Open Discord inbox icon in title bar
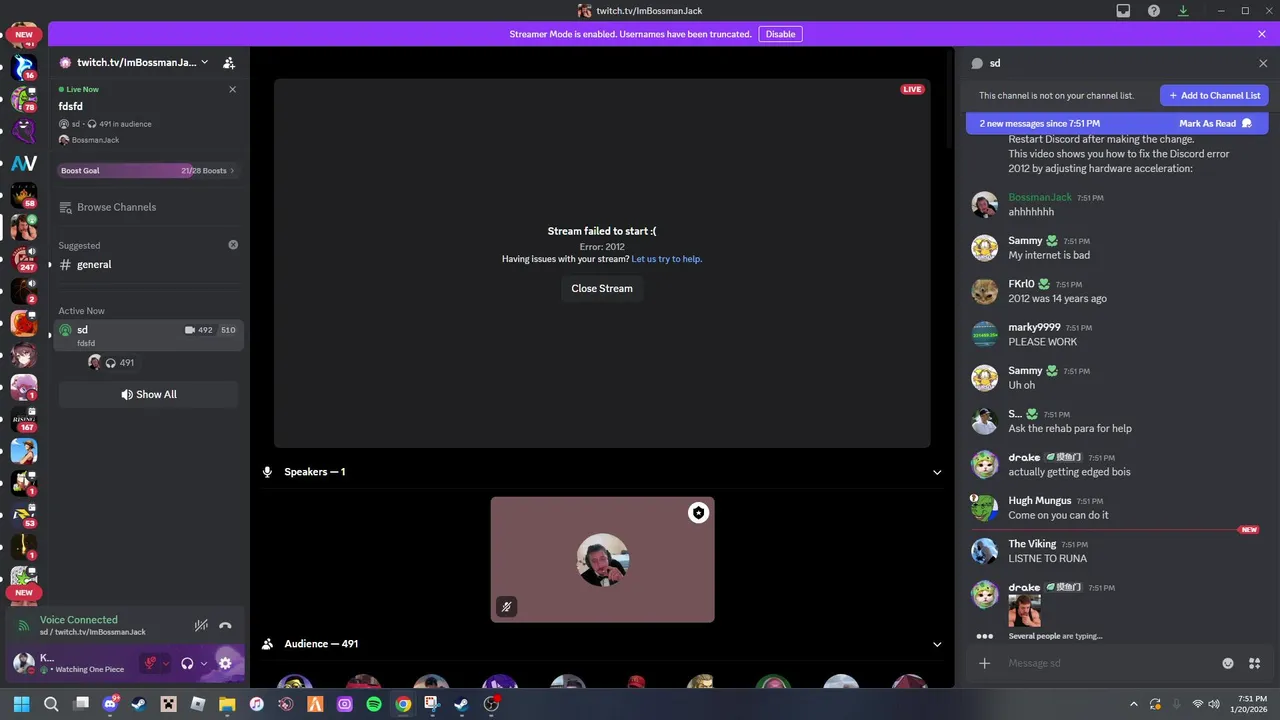Image resolution: width=1280 pixels, height=720 pixels. 1123,11
